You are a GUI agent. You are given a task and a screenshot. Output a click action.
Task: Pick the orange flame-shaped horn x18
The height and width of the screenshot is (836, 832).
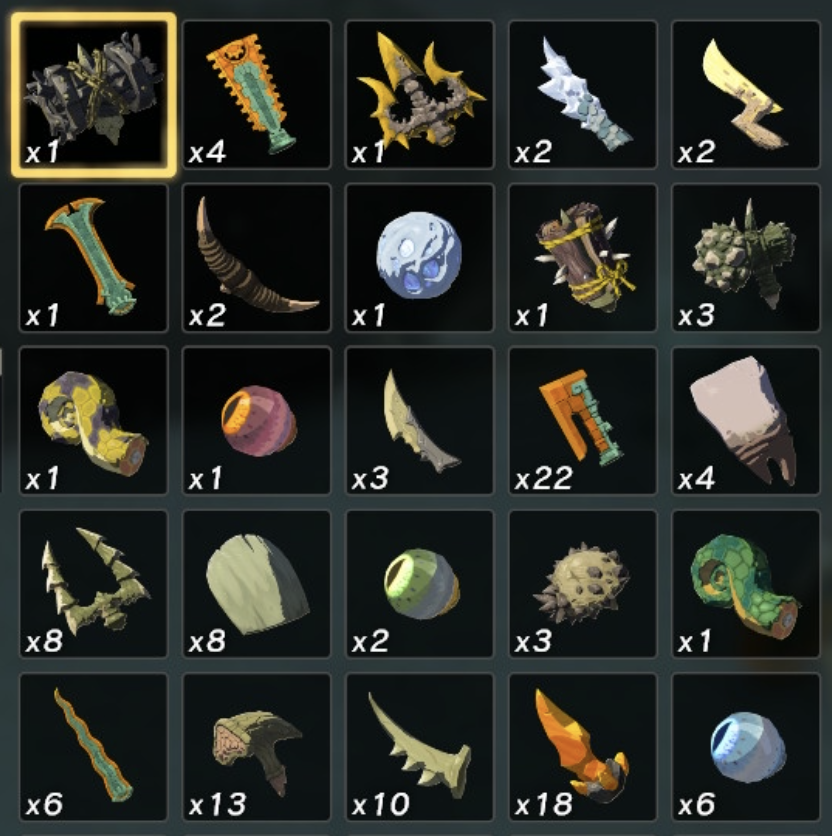[x=583, y=747]
